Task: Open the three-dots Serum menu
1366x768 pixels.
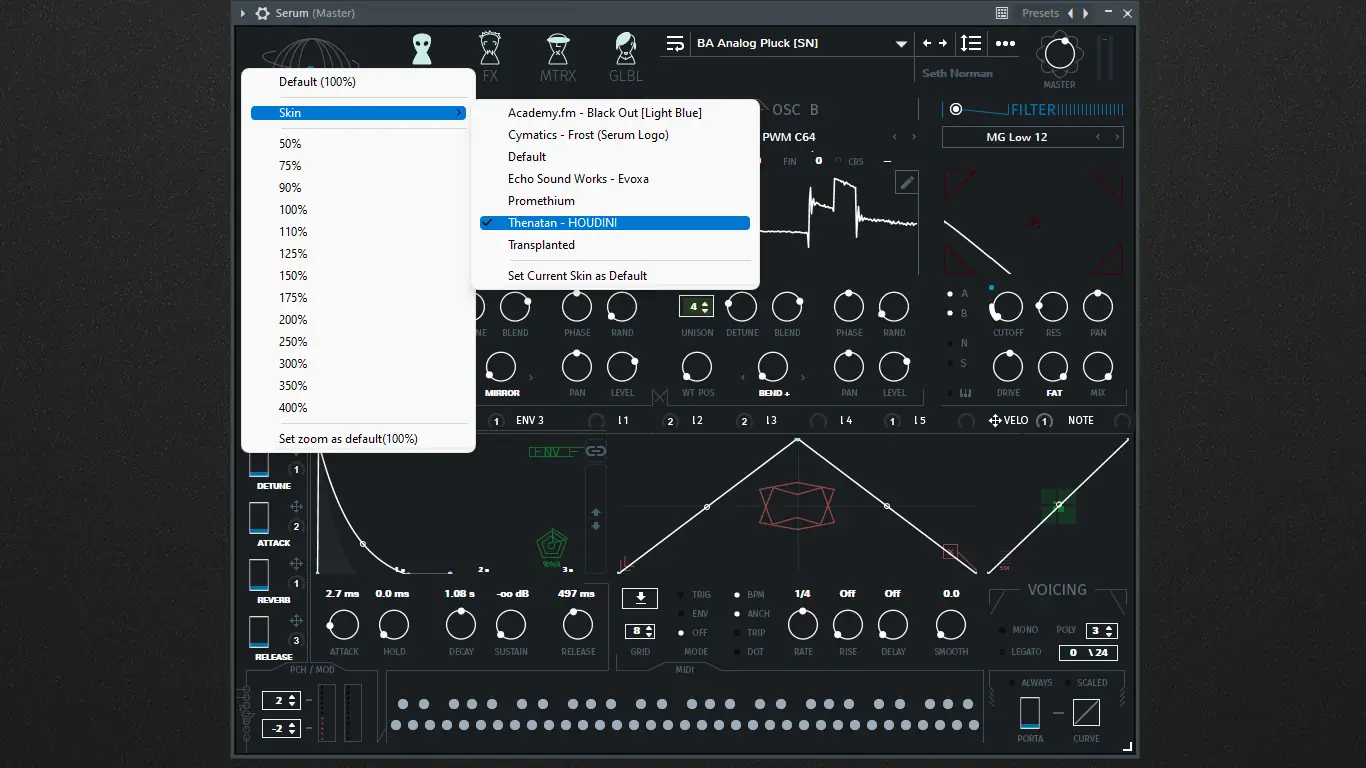Action: 1005,43
